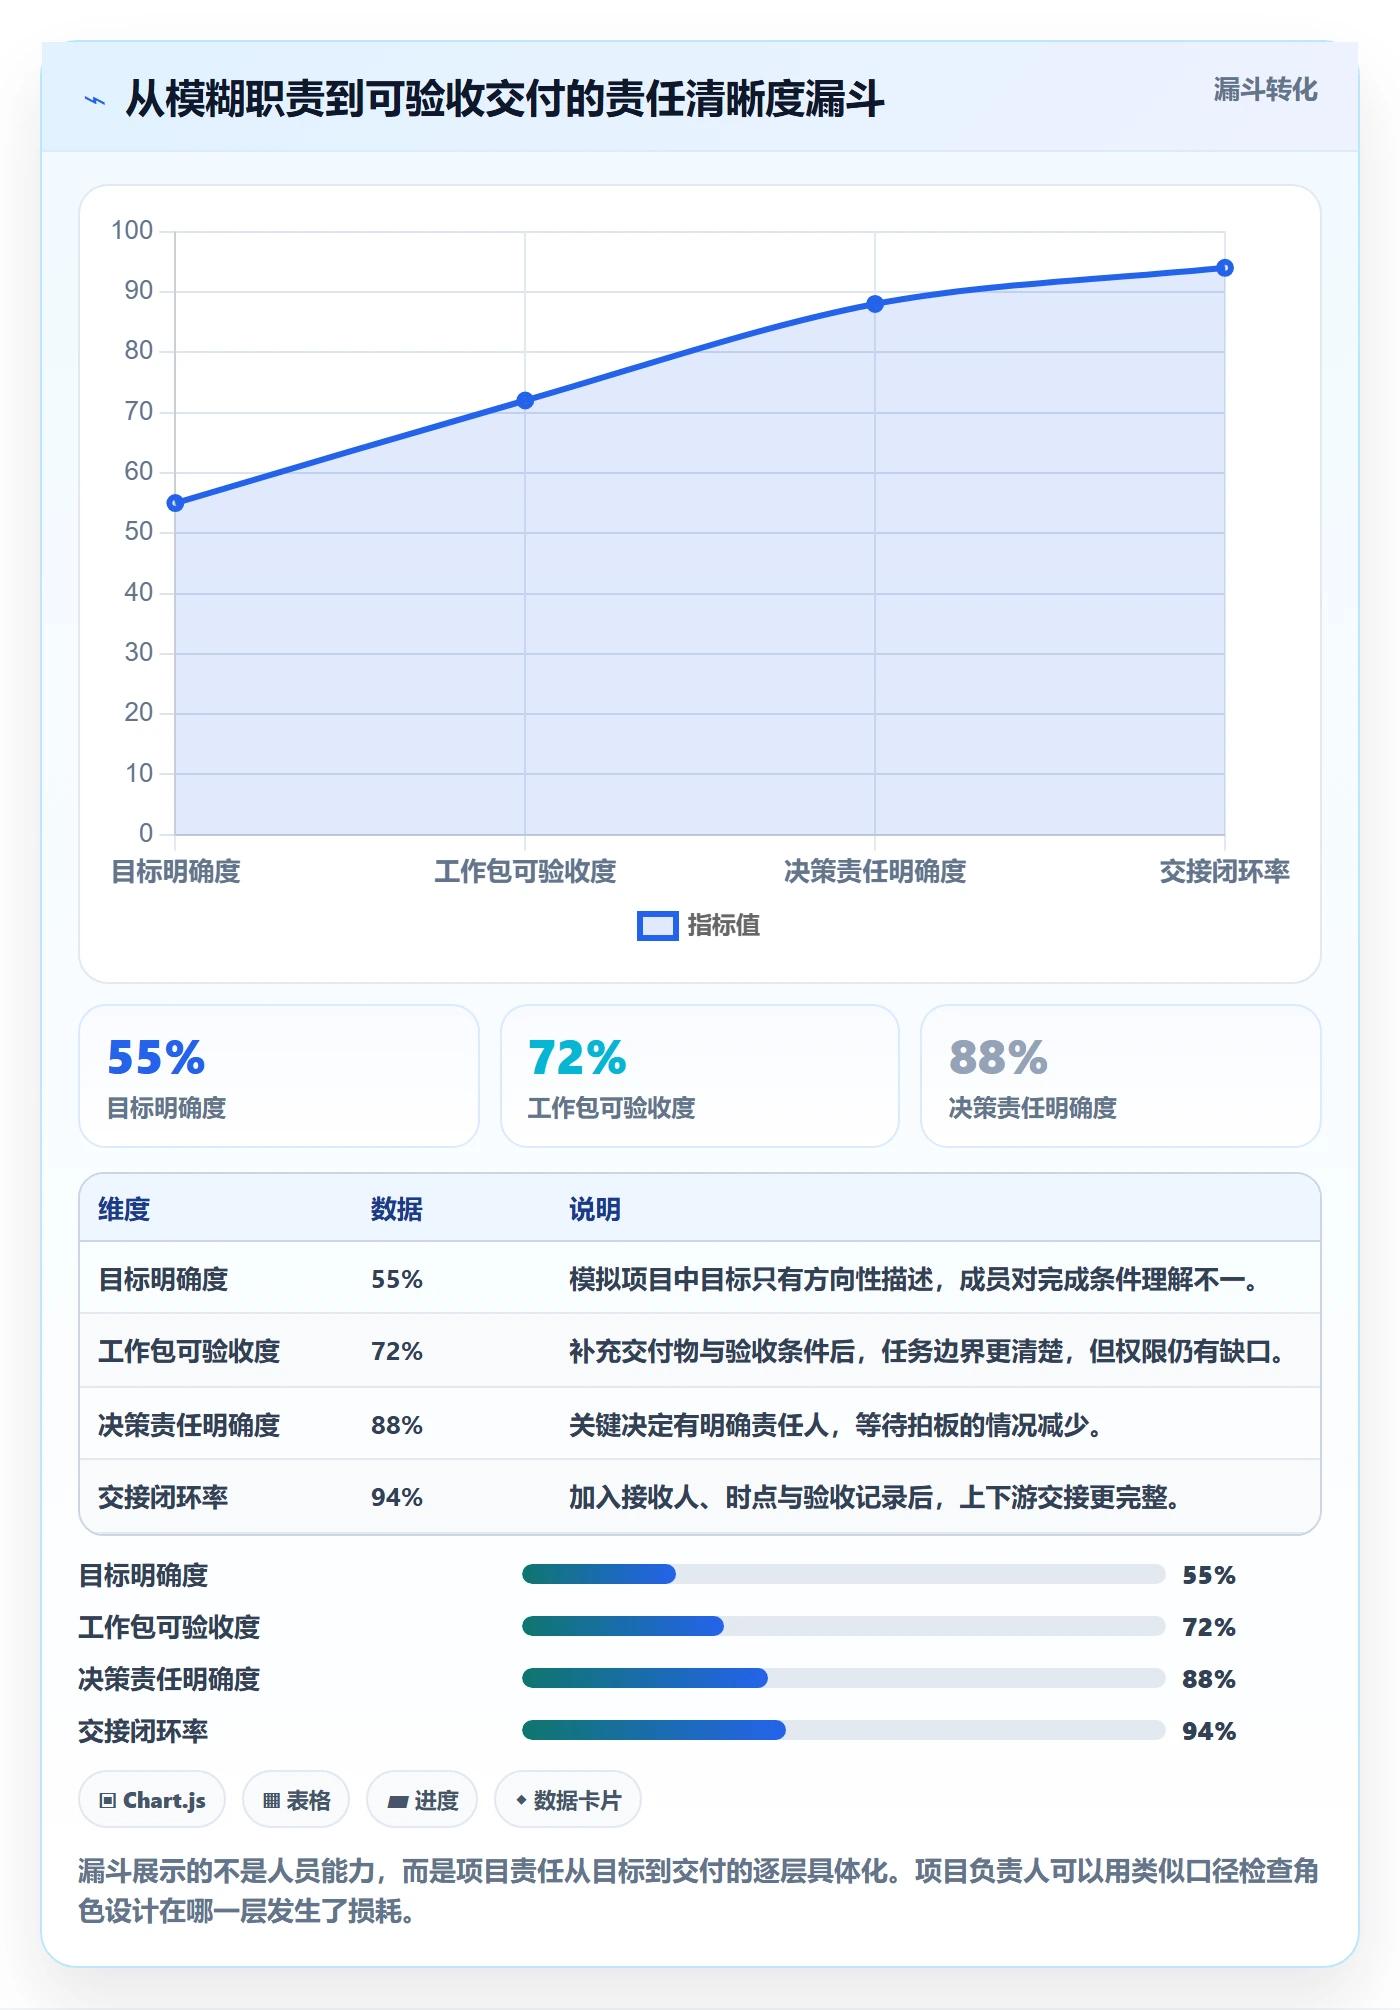The height and width of the screenshot is (2010, 1400).
Task: Click the Chart.js chip
Action: [152, 1800]
